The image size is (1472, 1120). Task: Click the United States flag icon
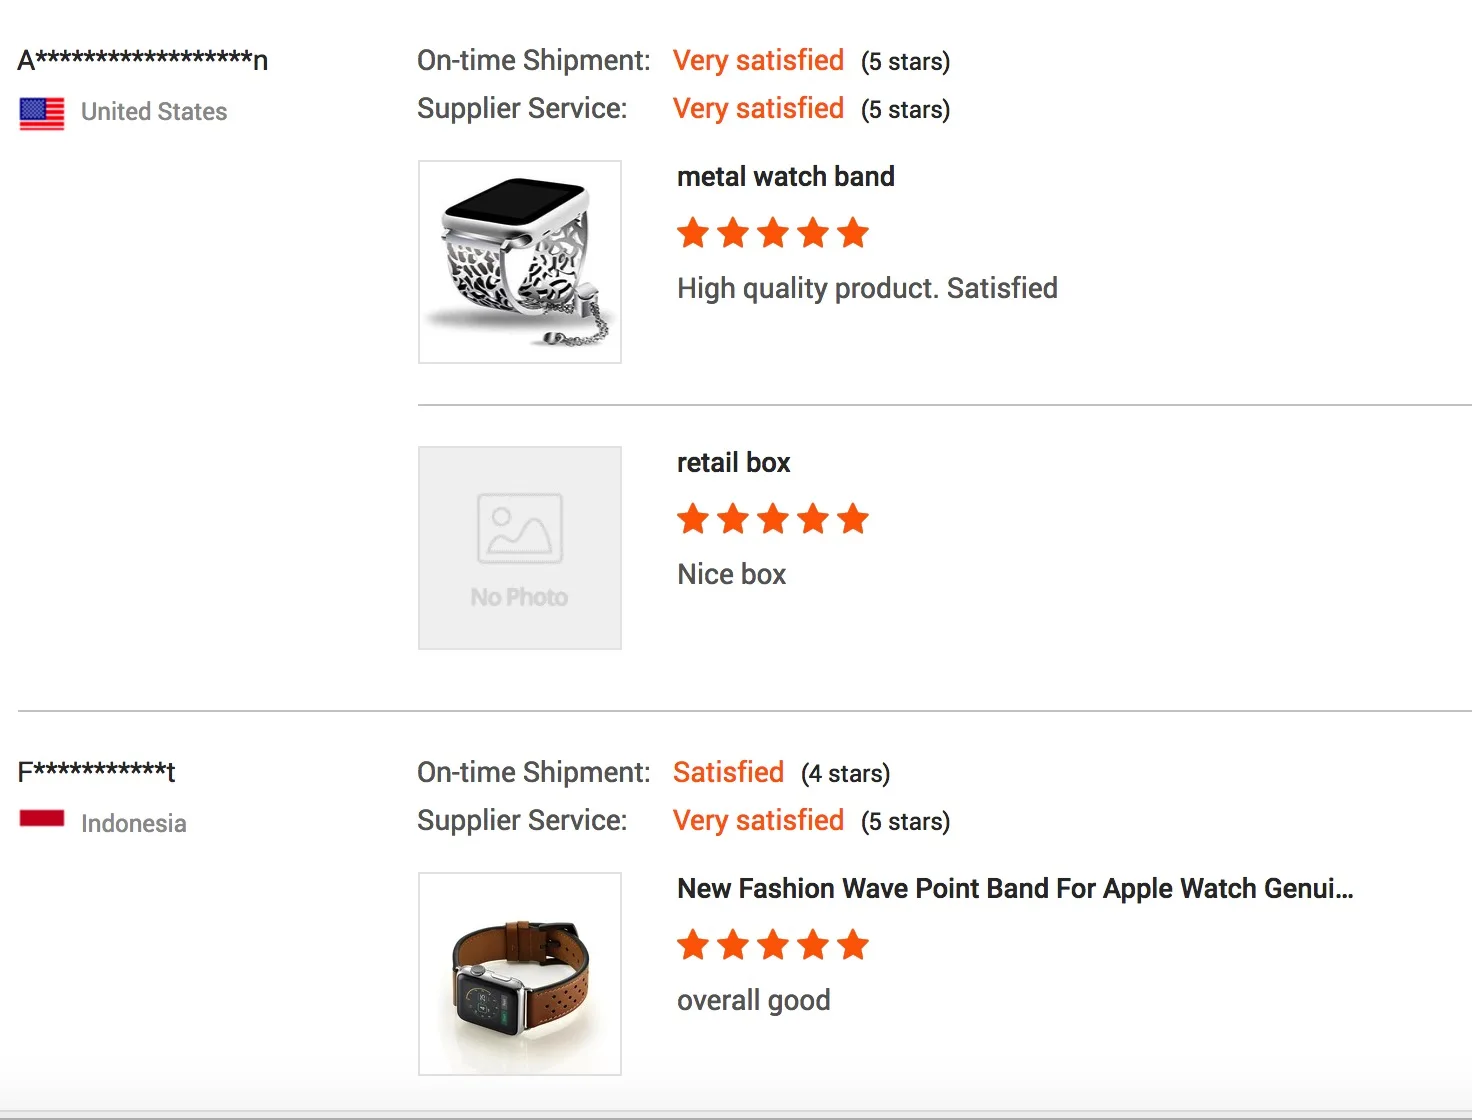pyautogui.click(x=42, y=113)
